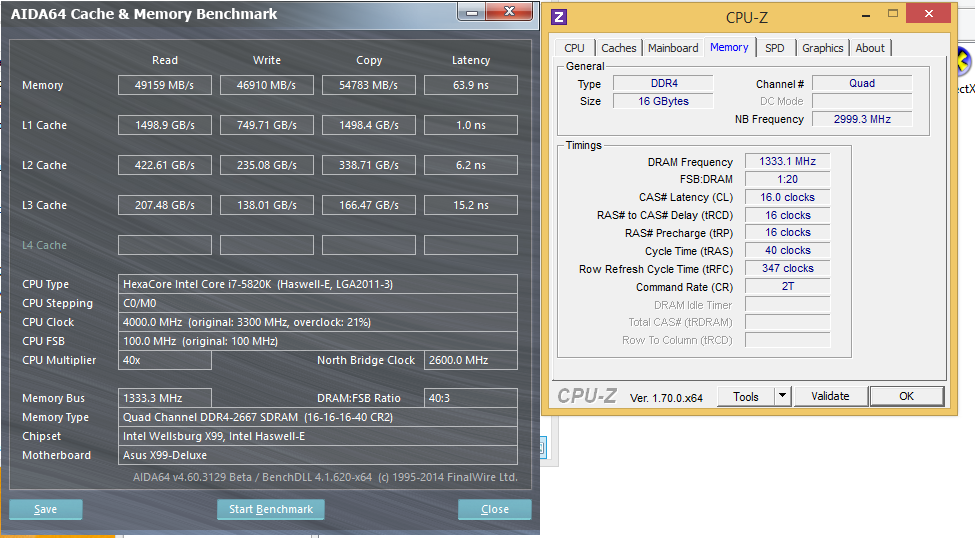Image resolution: width=975 pixels, height=538 pixels.
Task: Click the CAS# Latency value 16.0 clocks
Action: click(787, 197)
